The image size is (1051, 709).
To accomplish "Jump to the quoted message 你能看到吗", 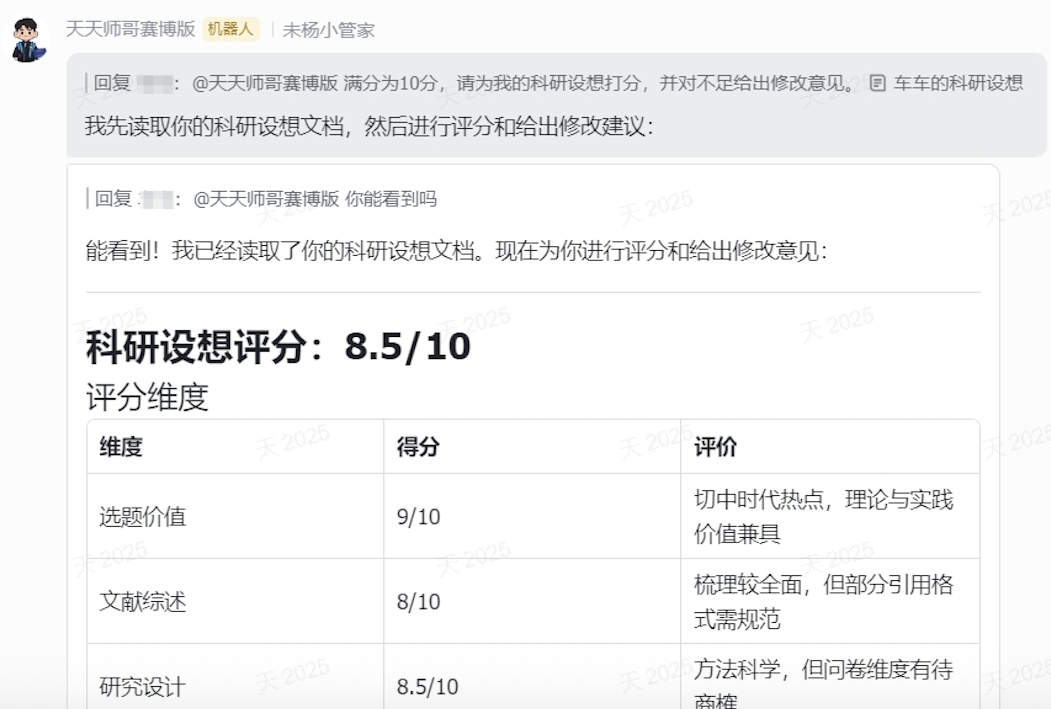I will (391, 199).
